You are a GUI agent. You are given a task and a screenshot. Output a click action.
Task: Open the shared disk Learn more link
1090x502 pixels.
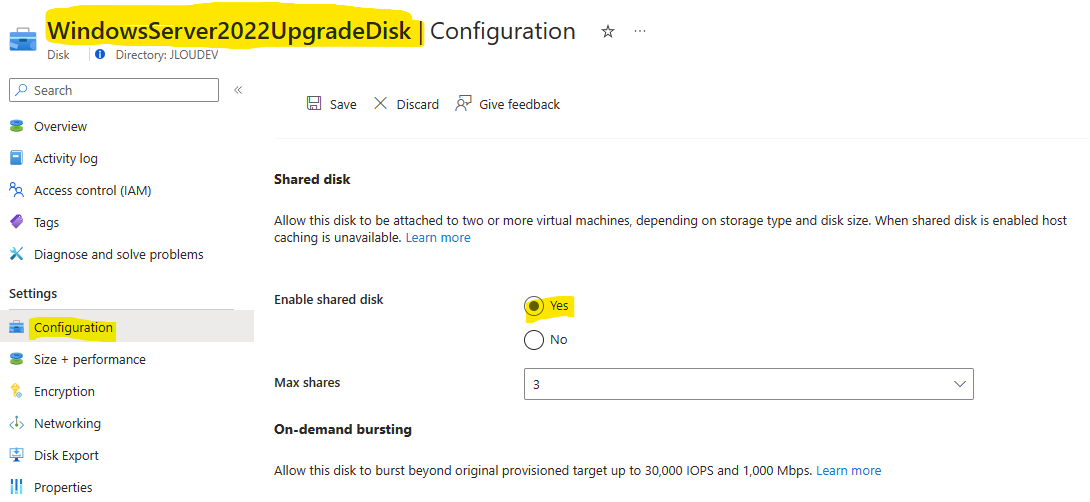point(438,238)
